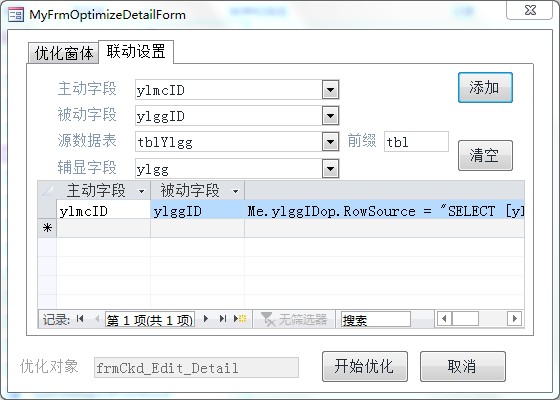Open the 辅显字段 combo box dropdown arrow
This screenshot has height=400, width=560.
click(330, 169)
